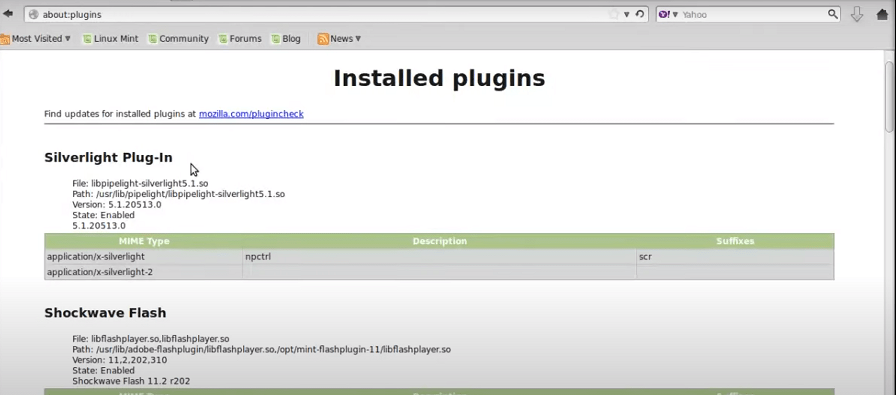Open the Community bookmark
The image size is (896, 395).
pyautogui.click(x=178, y=39)
